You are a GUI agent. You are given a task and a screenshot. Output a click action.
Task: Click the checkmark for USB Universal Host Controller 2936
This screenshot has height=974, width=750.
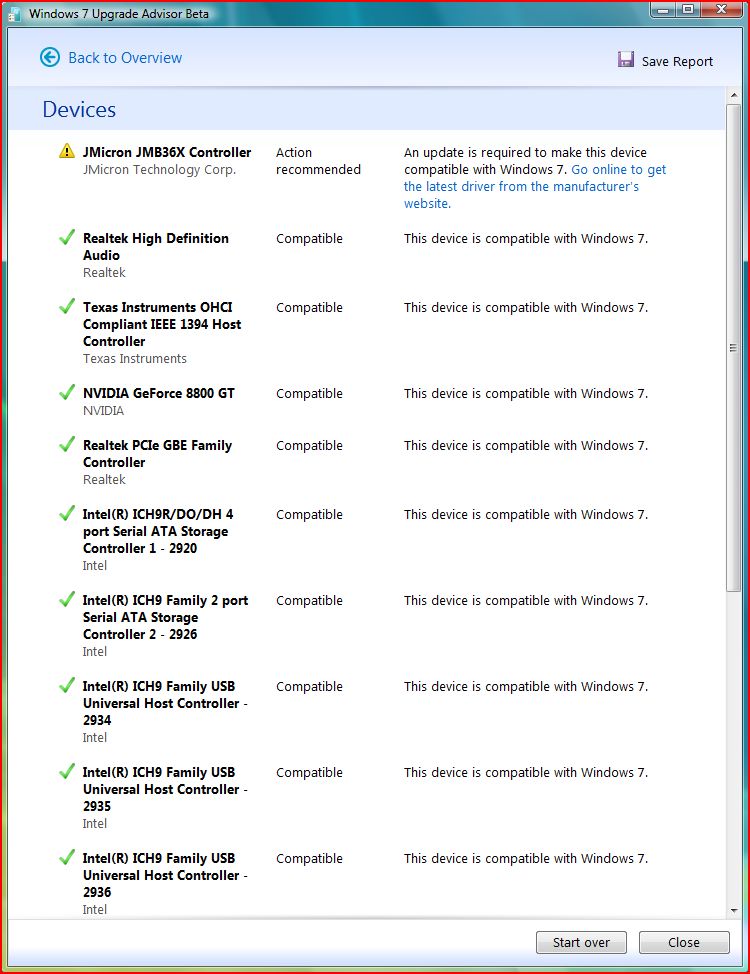coord(66,857)
